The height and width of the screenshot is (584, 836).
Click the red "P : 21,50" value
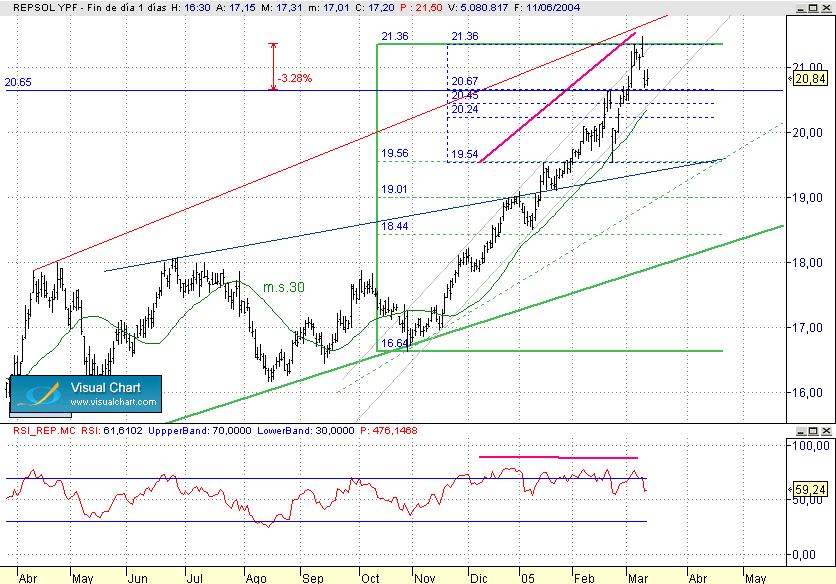[421, 7]
